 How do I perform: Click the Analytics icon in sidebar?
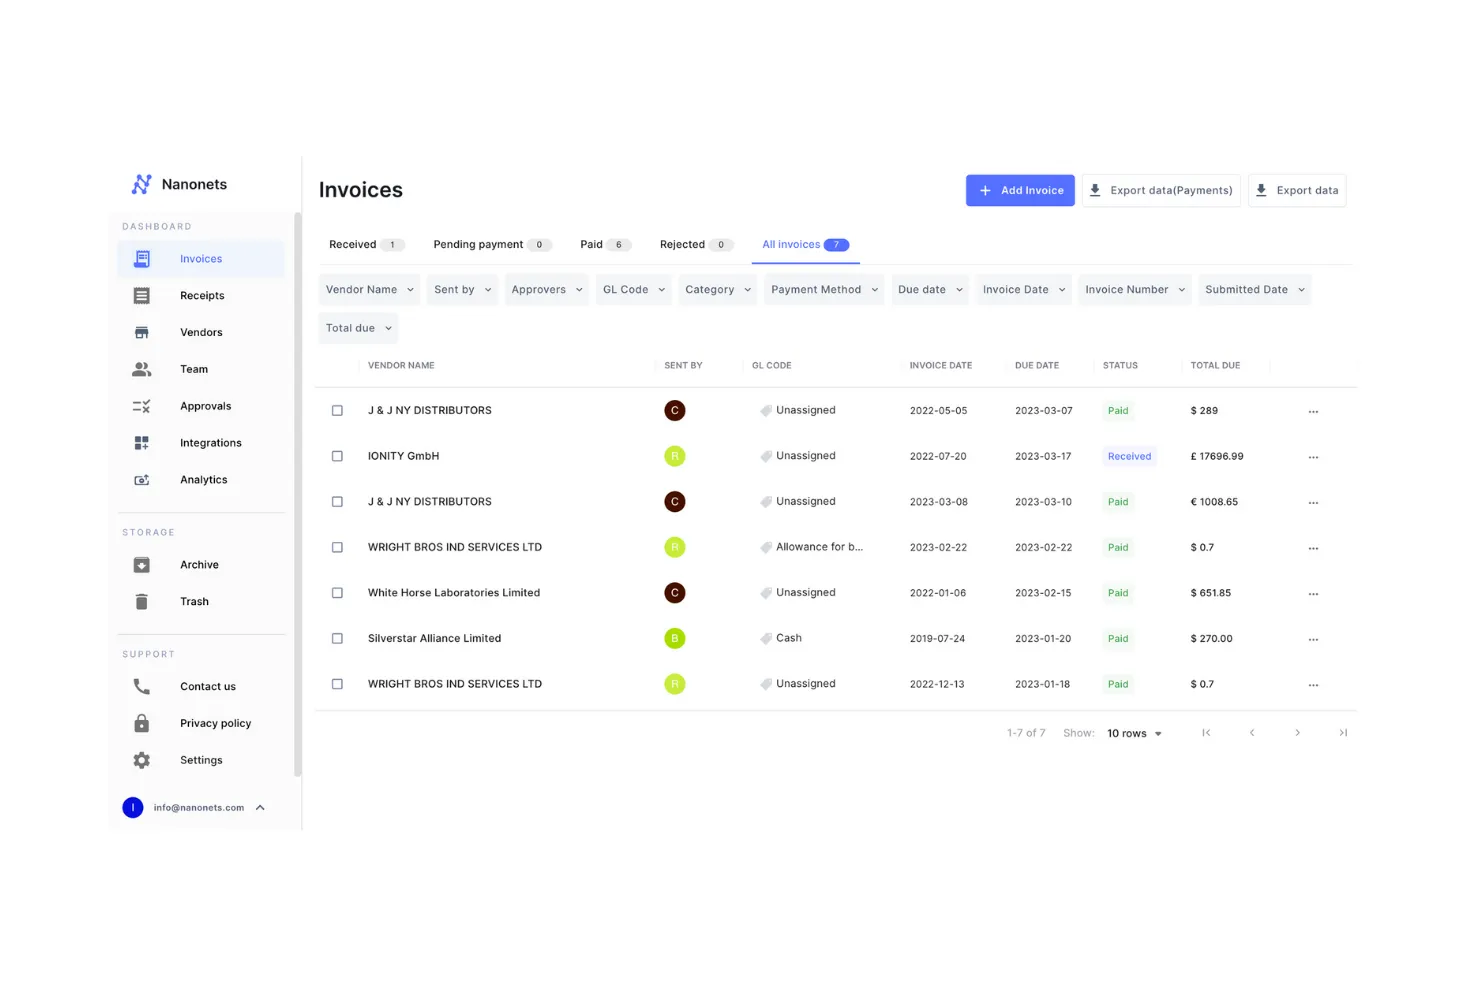142,480
